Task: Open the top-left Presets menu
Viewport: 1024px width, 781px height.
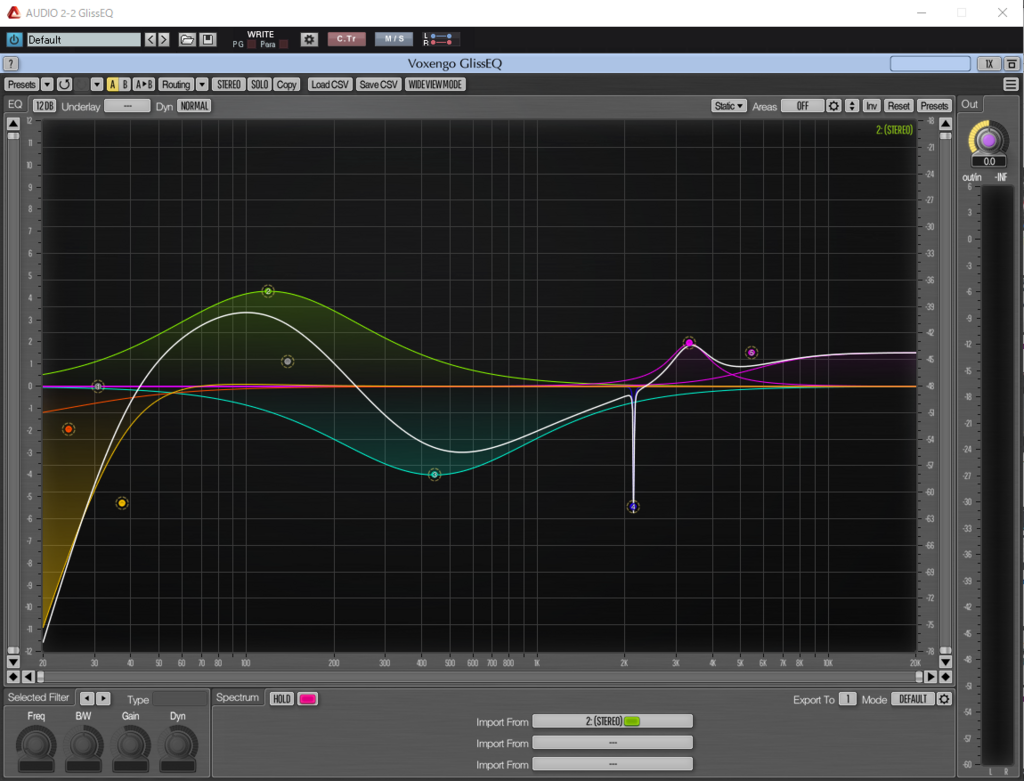Action: (22, 84)
